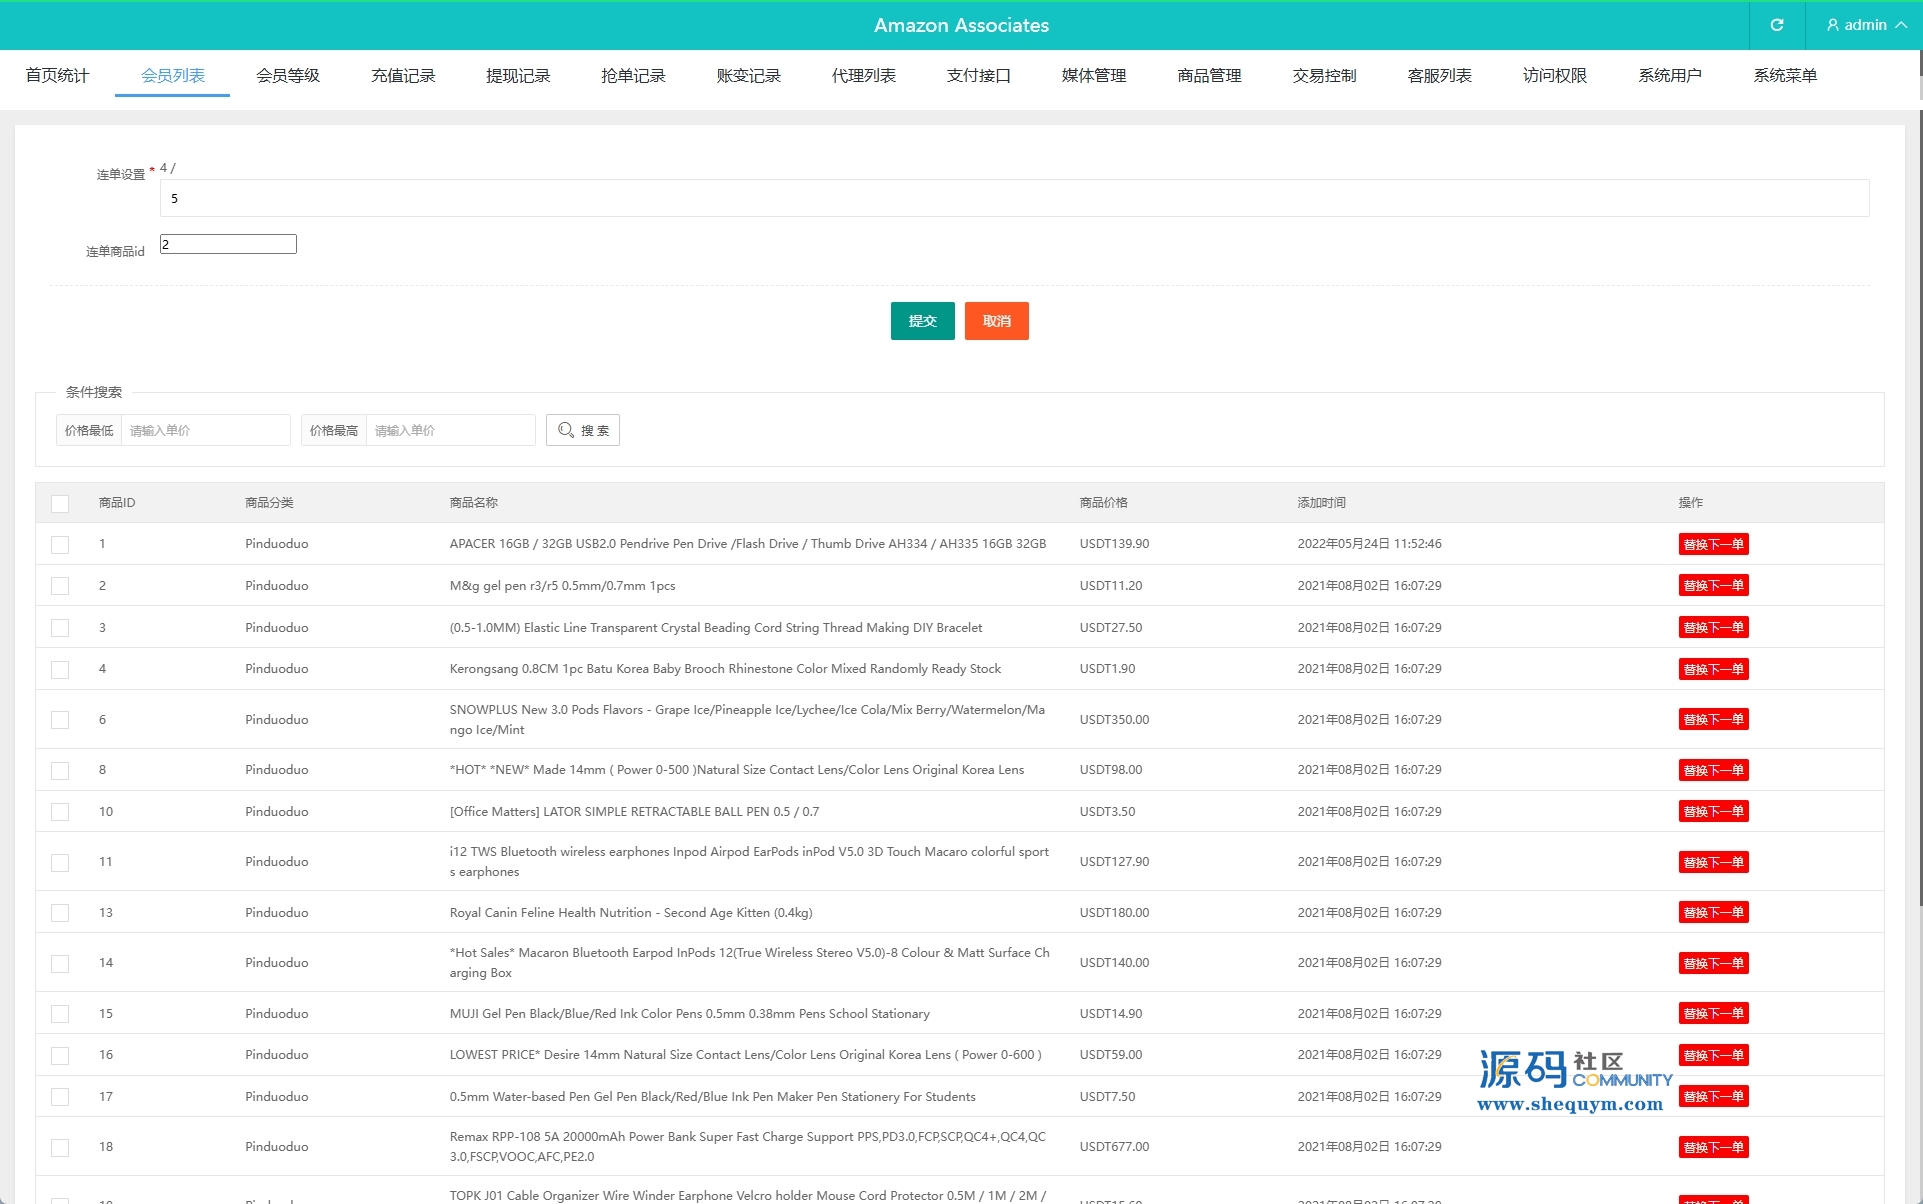
Task: Select the checkbox for Remax power bank row
Action: tap(60, 1147)
